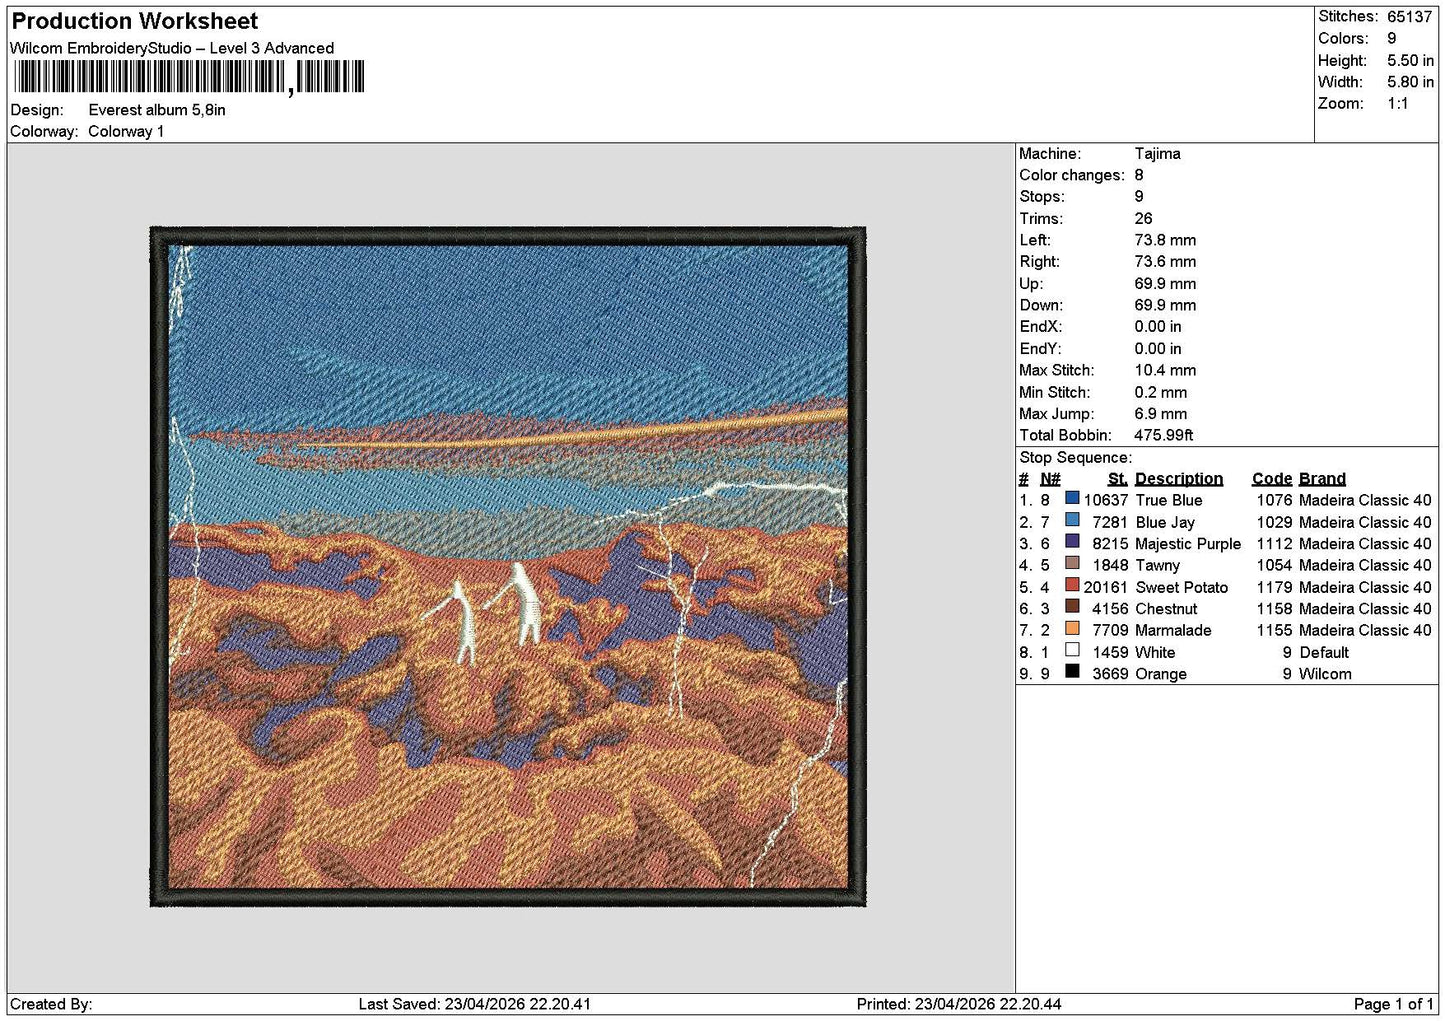The height and width of the screenshot is (1021, 1445).
Task: Click the N# column header
Action: coord(1050,479)
